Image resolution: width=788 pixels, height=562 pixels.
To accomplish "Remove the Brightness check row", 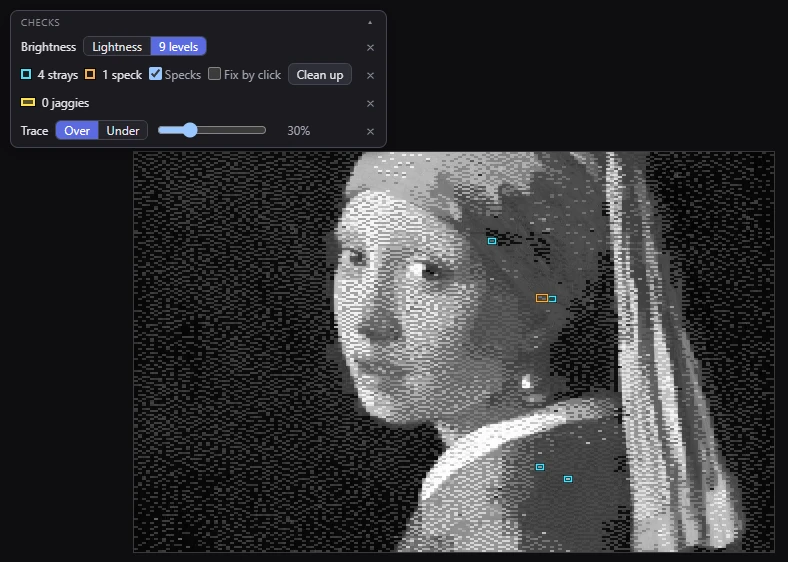I will coord(370,47).
